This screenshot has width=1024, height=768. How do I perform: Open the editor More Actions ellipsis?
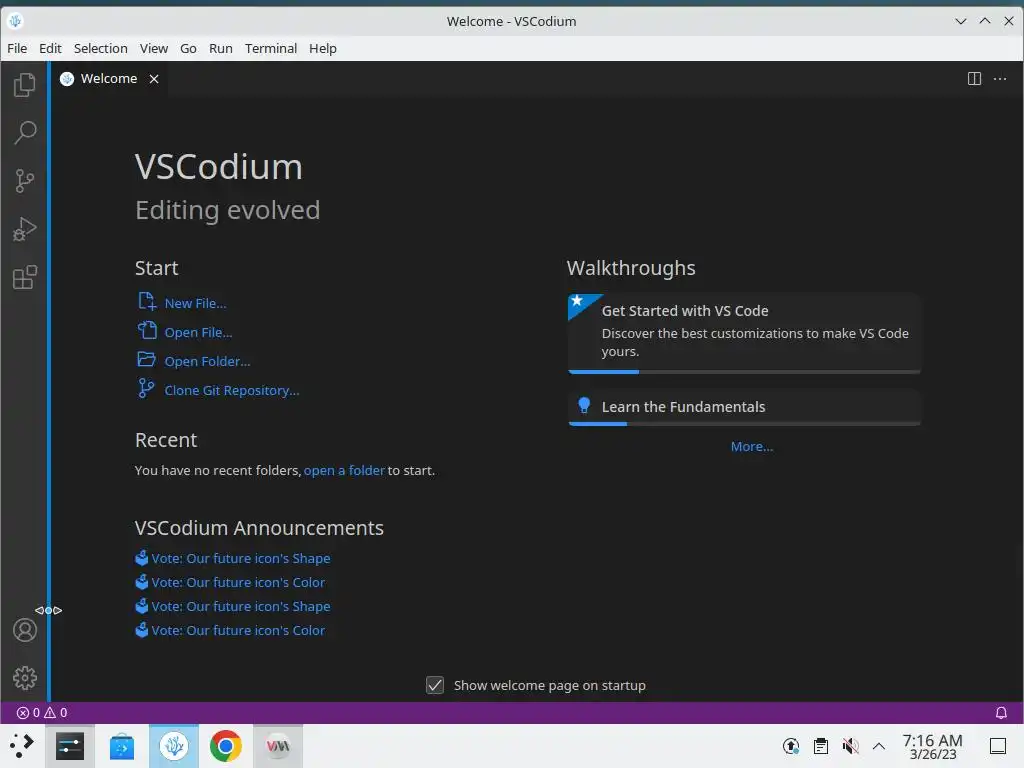click(1000, 79)
